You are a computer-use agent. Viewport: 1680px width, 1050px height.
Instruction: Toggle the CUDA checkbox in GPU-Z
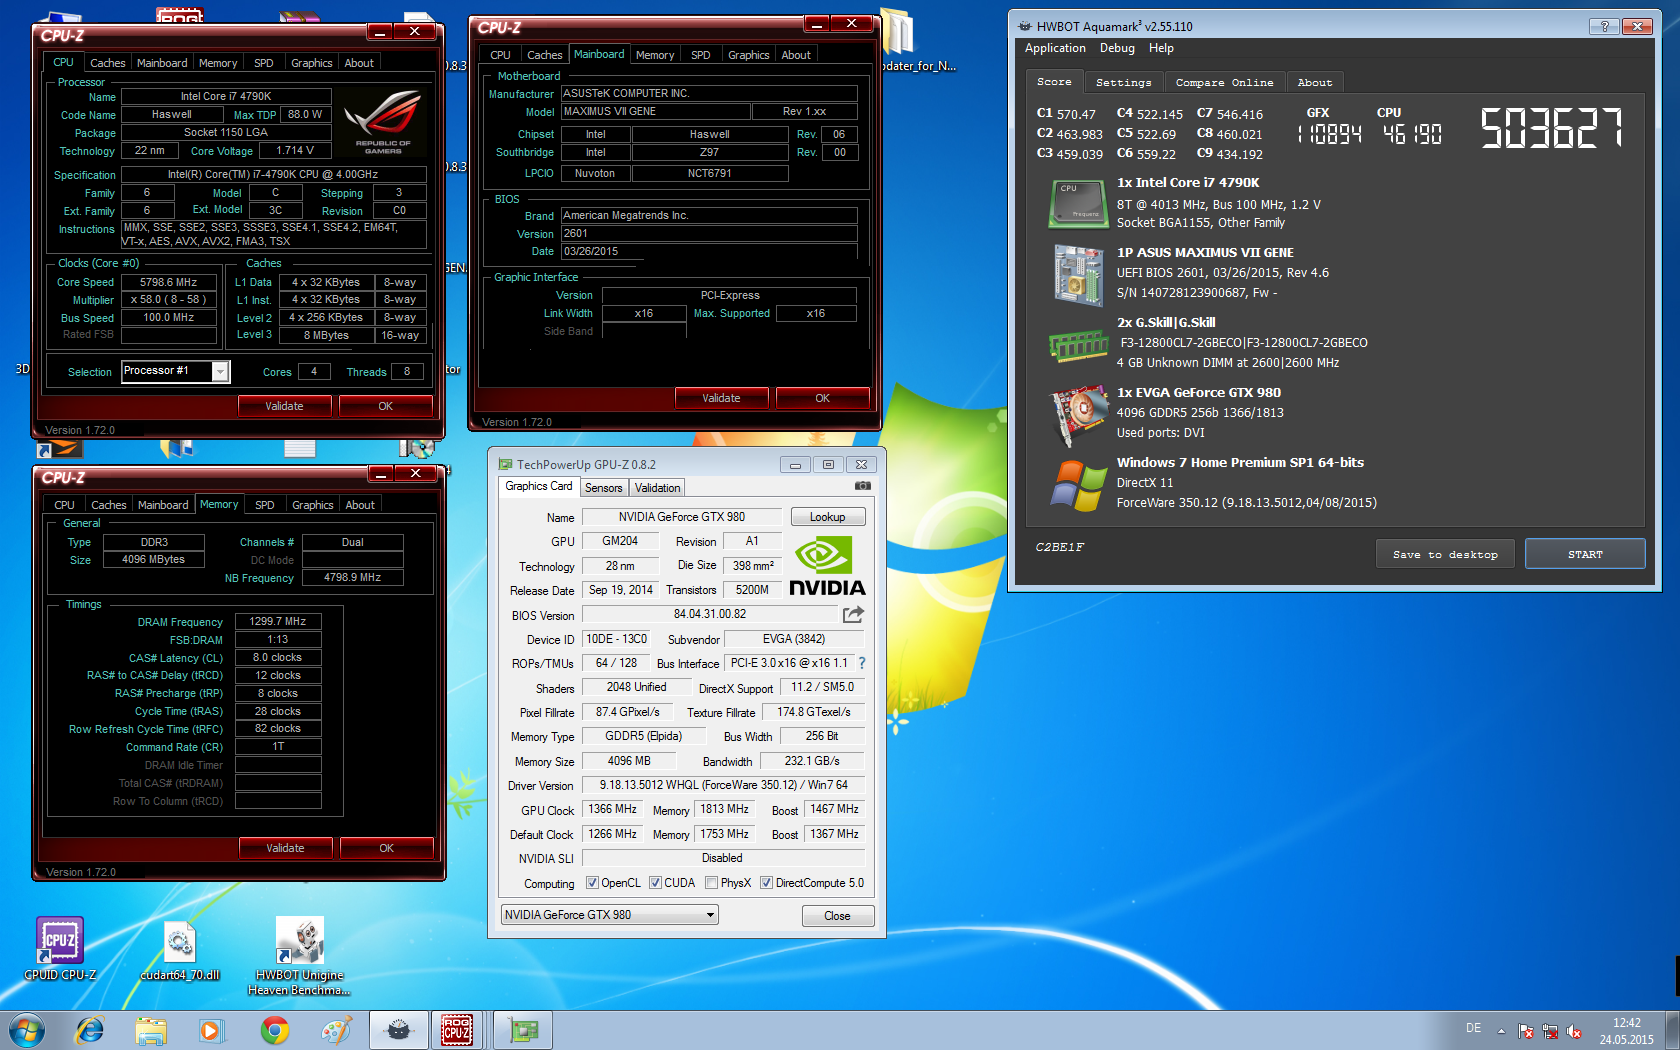coord(655,883)
